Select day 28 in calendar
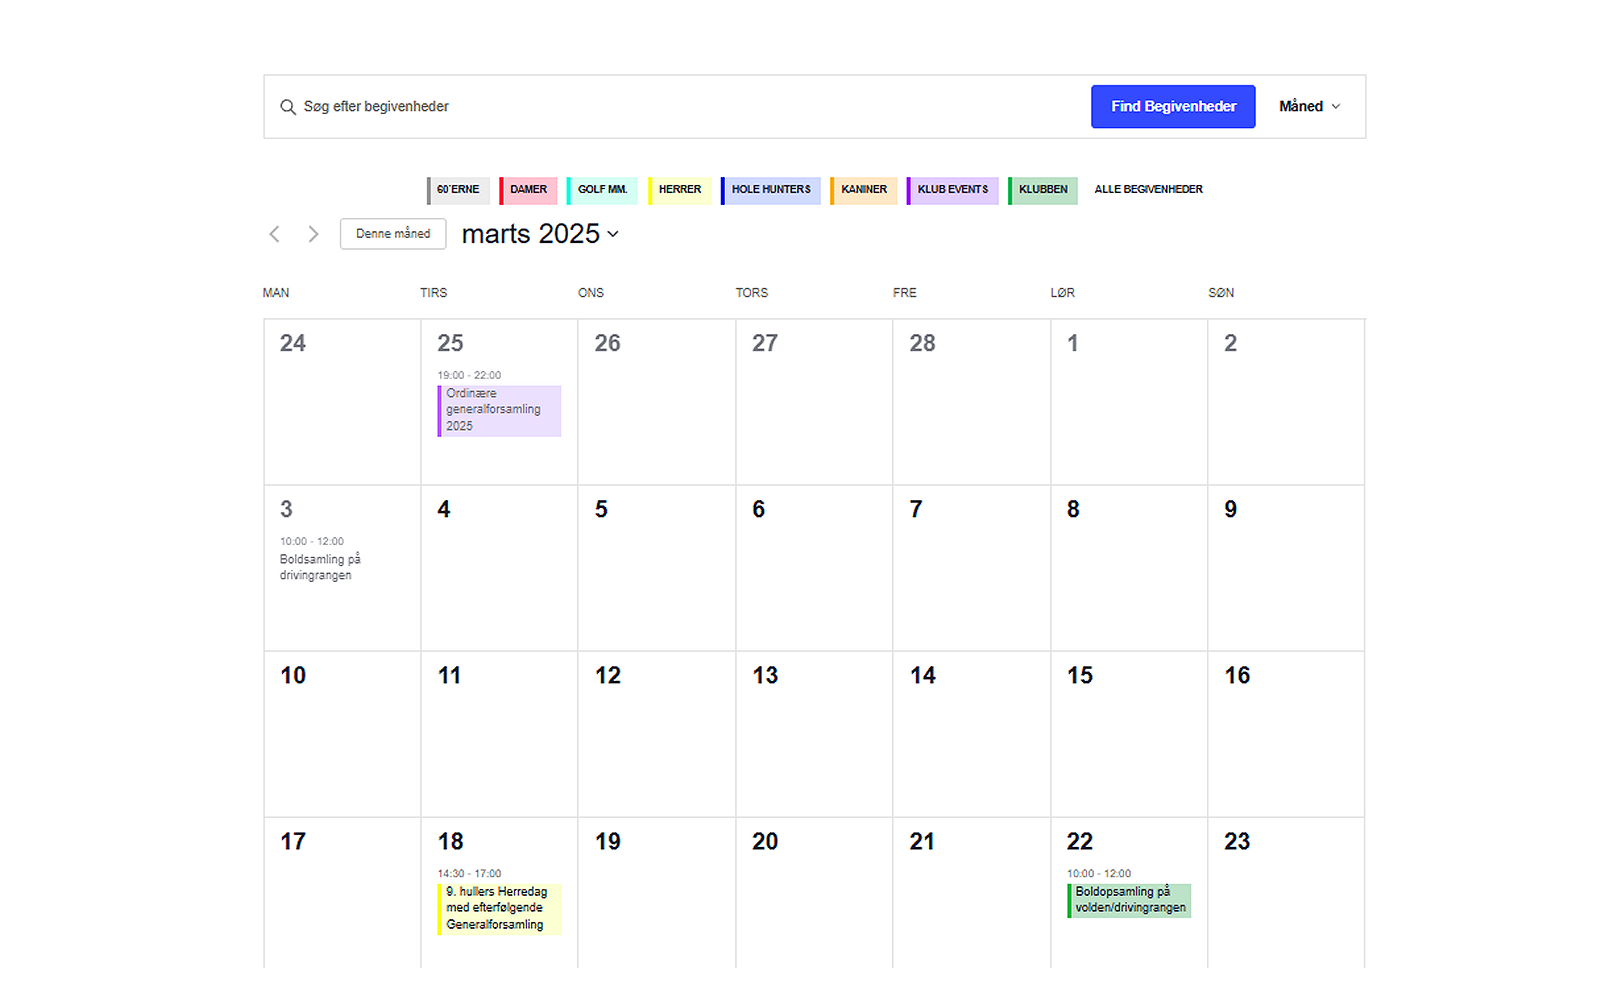The width and height of the screenshot is (1600, 1000). (x=922, y=344)
